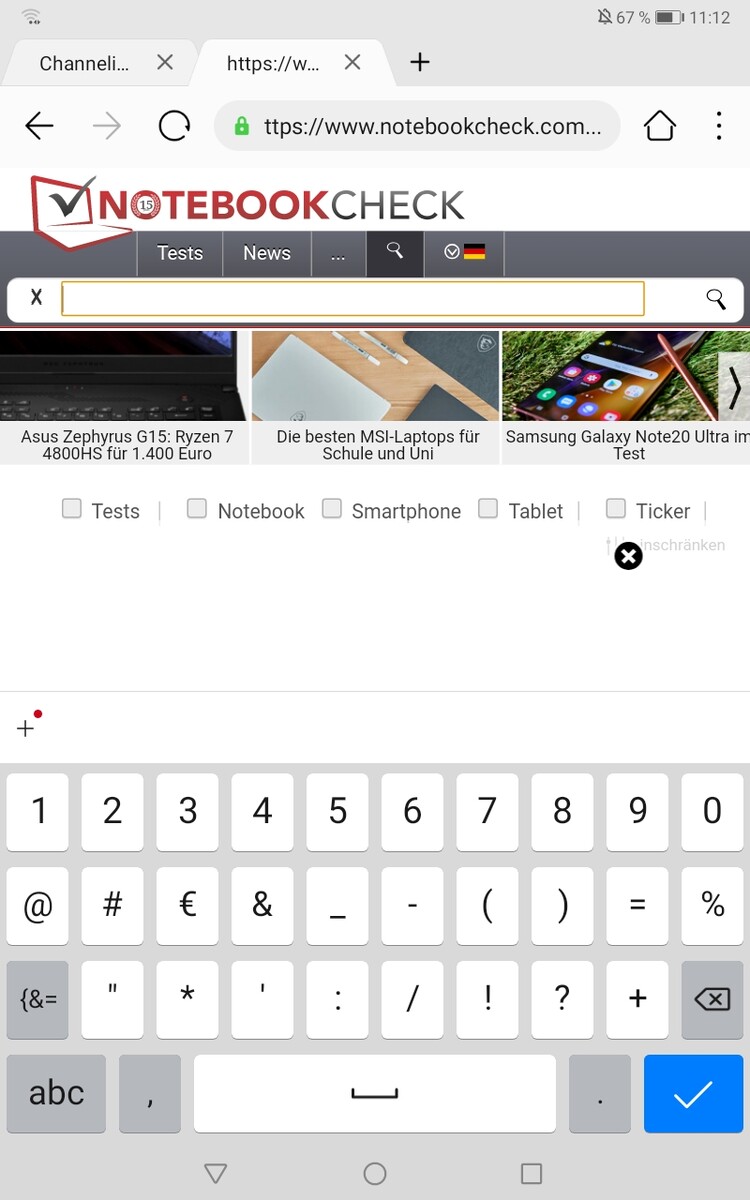Switch keyboard to abc letters

tap(56, 1094)
